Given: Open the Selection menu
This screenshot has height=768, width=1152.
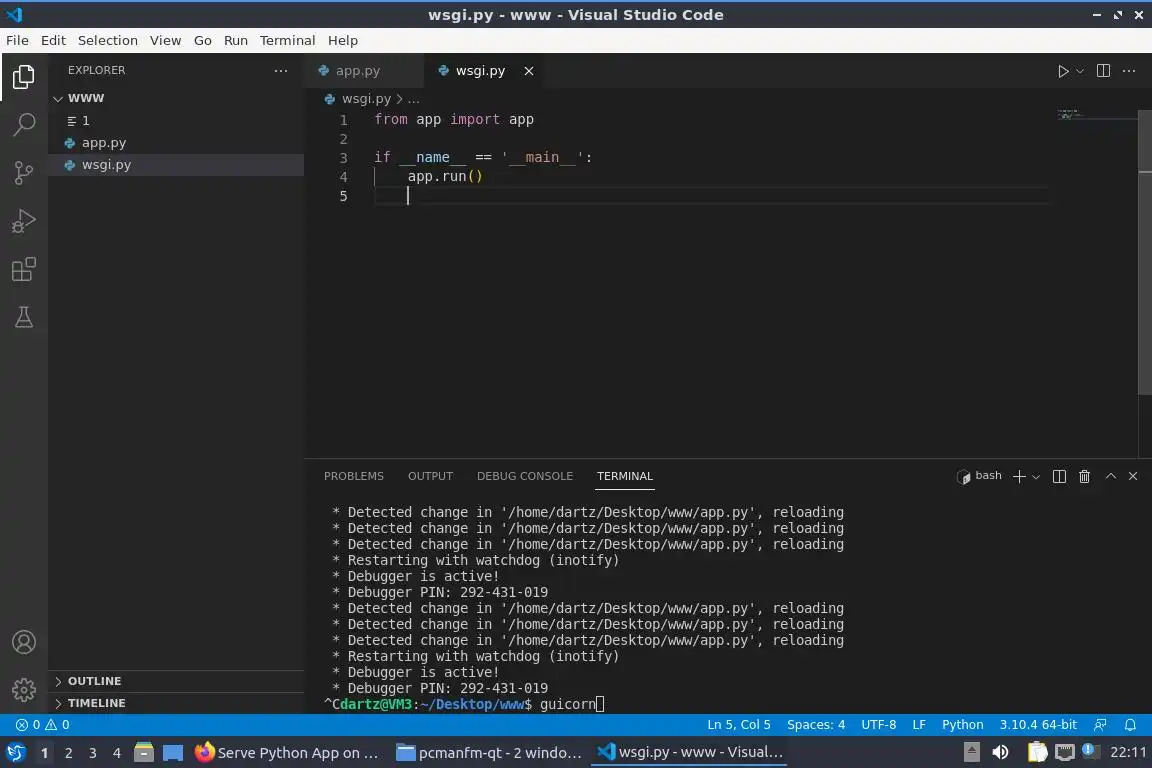Looking at the screenshot, I should (x=107, y=40).
